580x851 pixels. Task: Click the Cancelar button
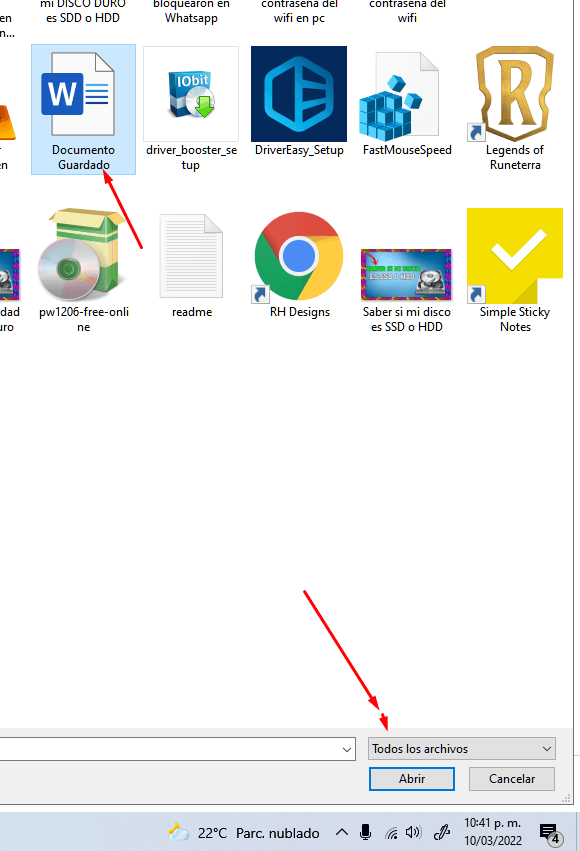tap(512, 779)
